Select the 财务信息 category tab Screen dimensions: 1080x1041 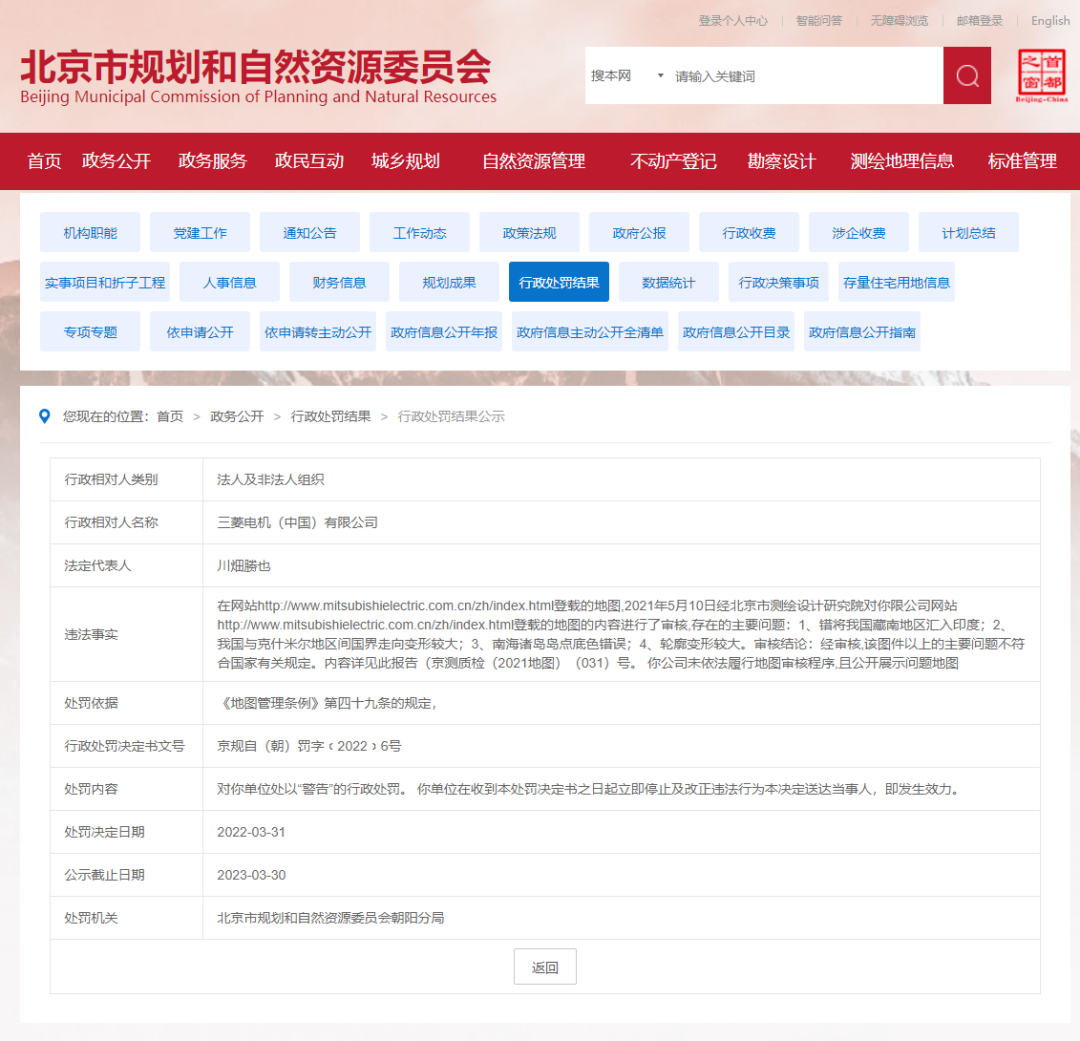click(340, 282)
